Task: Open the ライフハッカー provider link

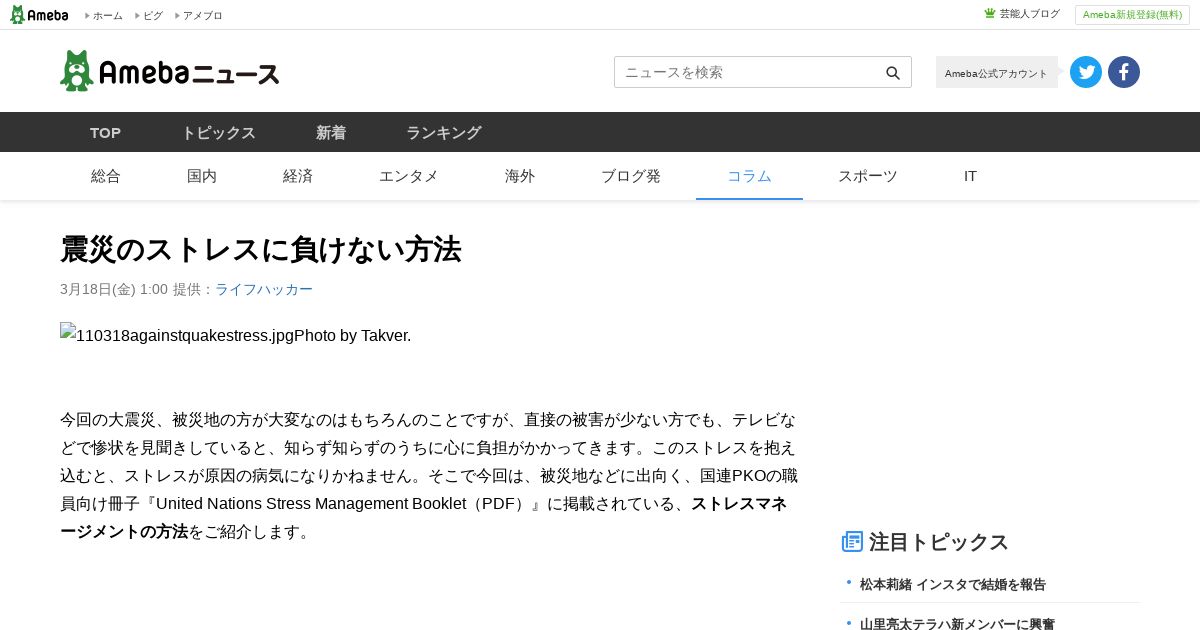Action: (264, 289)
